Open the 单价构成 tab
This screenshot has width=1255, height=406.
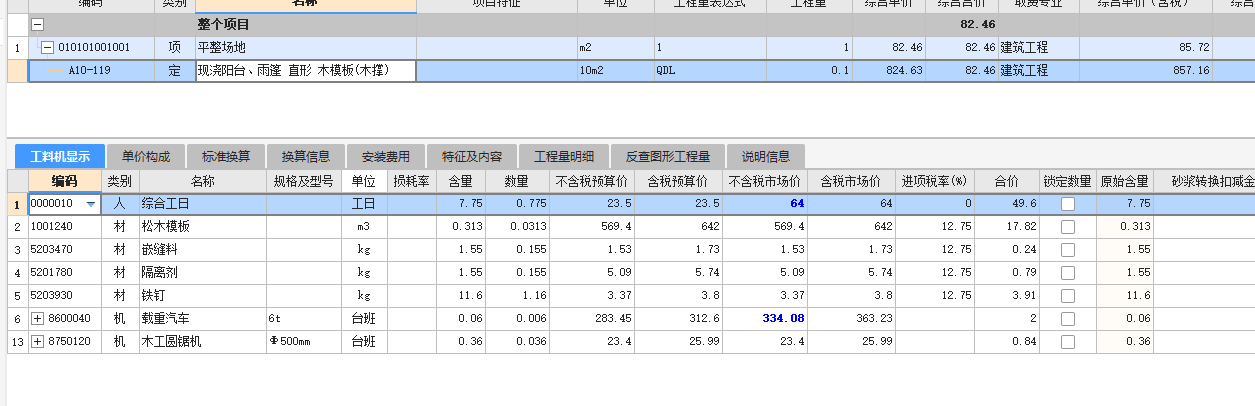(x=146, y=156)
